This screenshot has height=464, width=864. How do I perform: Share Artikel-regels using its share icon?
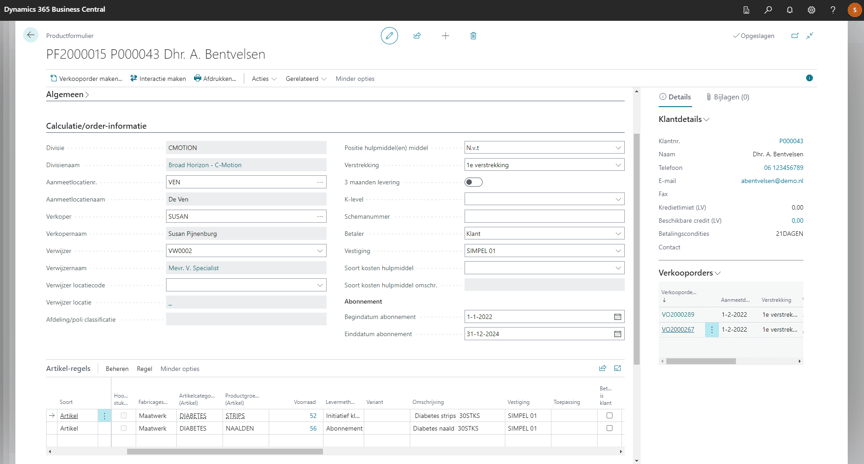pyautogui.click(x=602, y=368)
